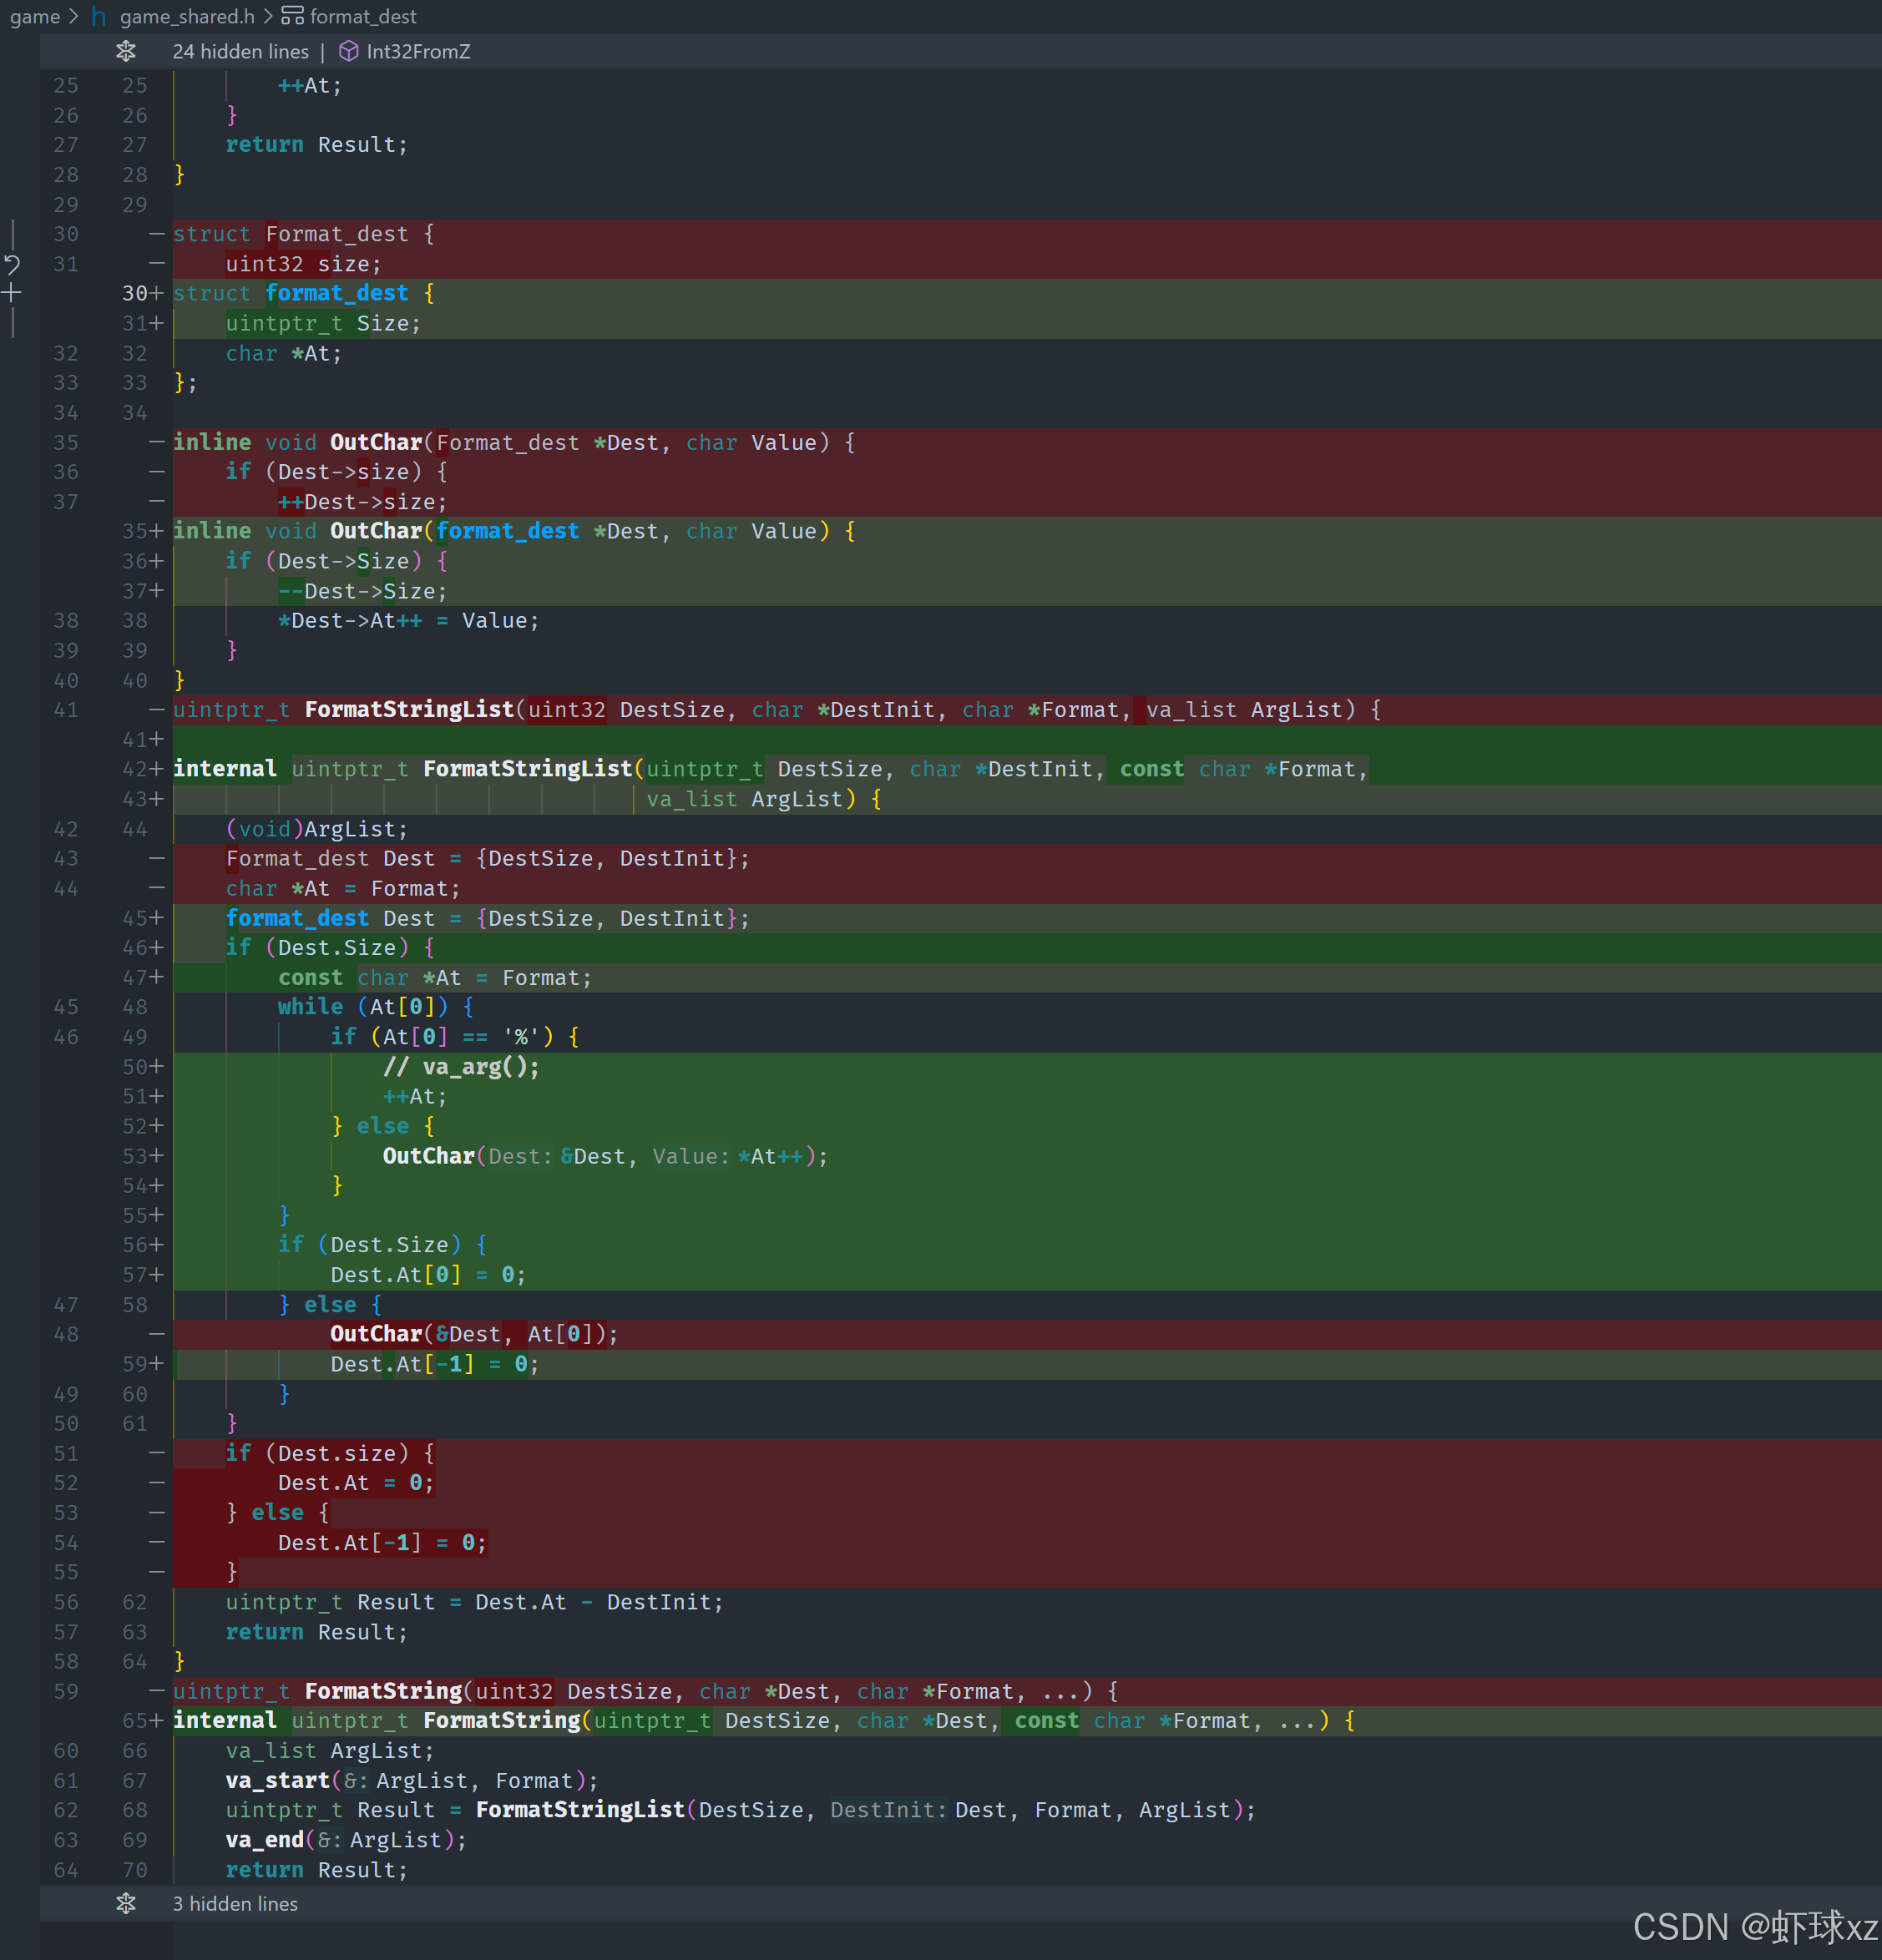The height and width of the screenshot is (1960, 1882).
Task: Click added OutChar line with 'format_dest *Dest'
Action: tap(514, 532)
